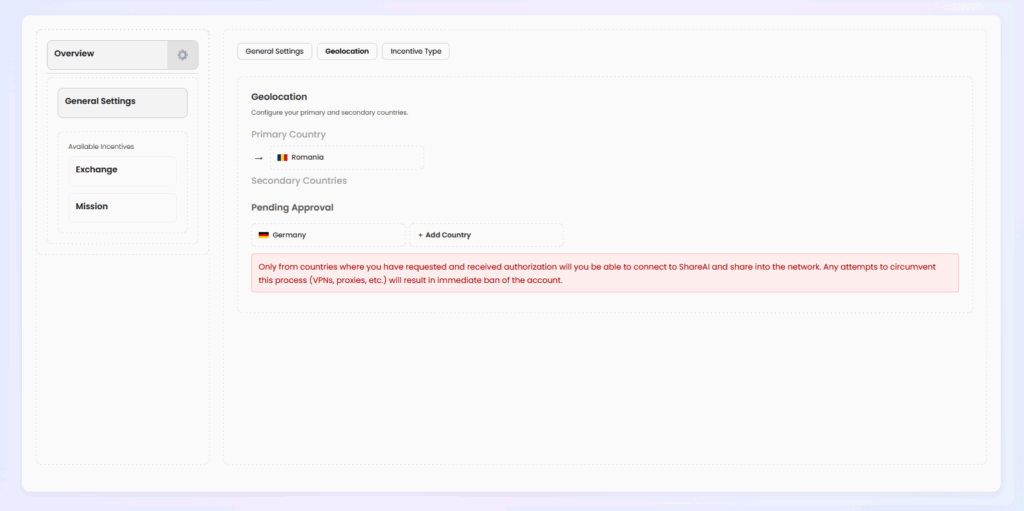
Task: Click the Germany flag icon
Action: pyautogui.click(x=264, y=235)
